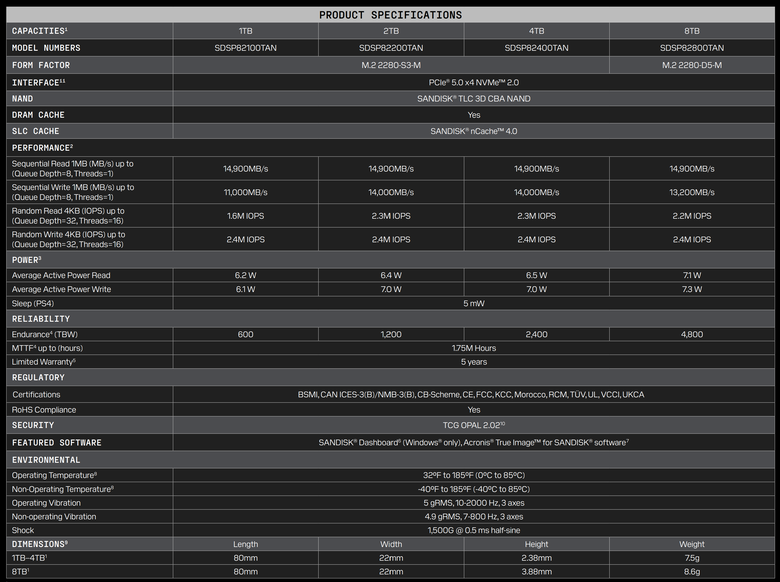Click the PRODUCT SPECIFICATIONS title
Image resolution: width=780 pixels, height=582 pixels.
(390, 15)
